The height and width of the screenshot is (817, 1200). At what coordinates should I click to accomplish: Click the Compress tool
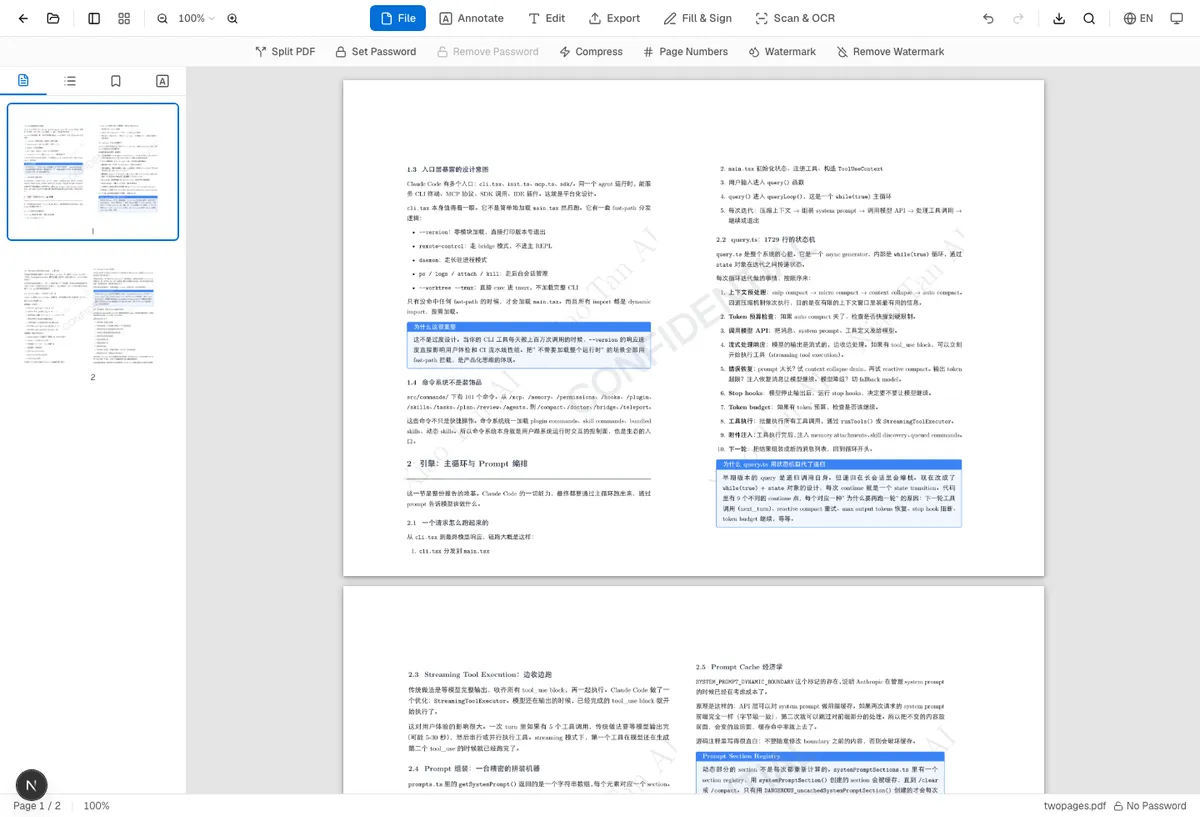pyautogui.click(x=591, y=52)
